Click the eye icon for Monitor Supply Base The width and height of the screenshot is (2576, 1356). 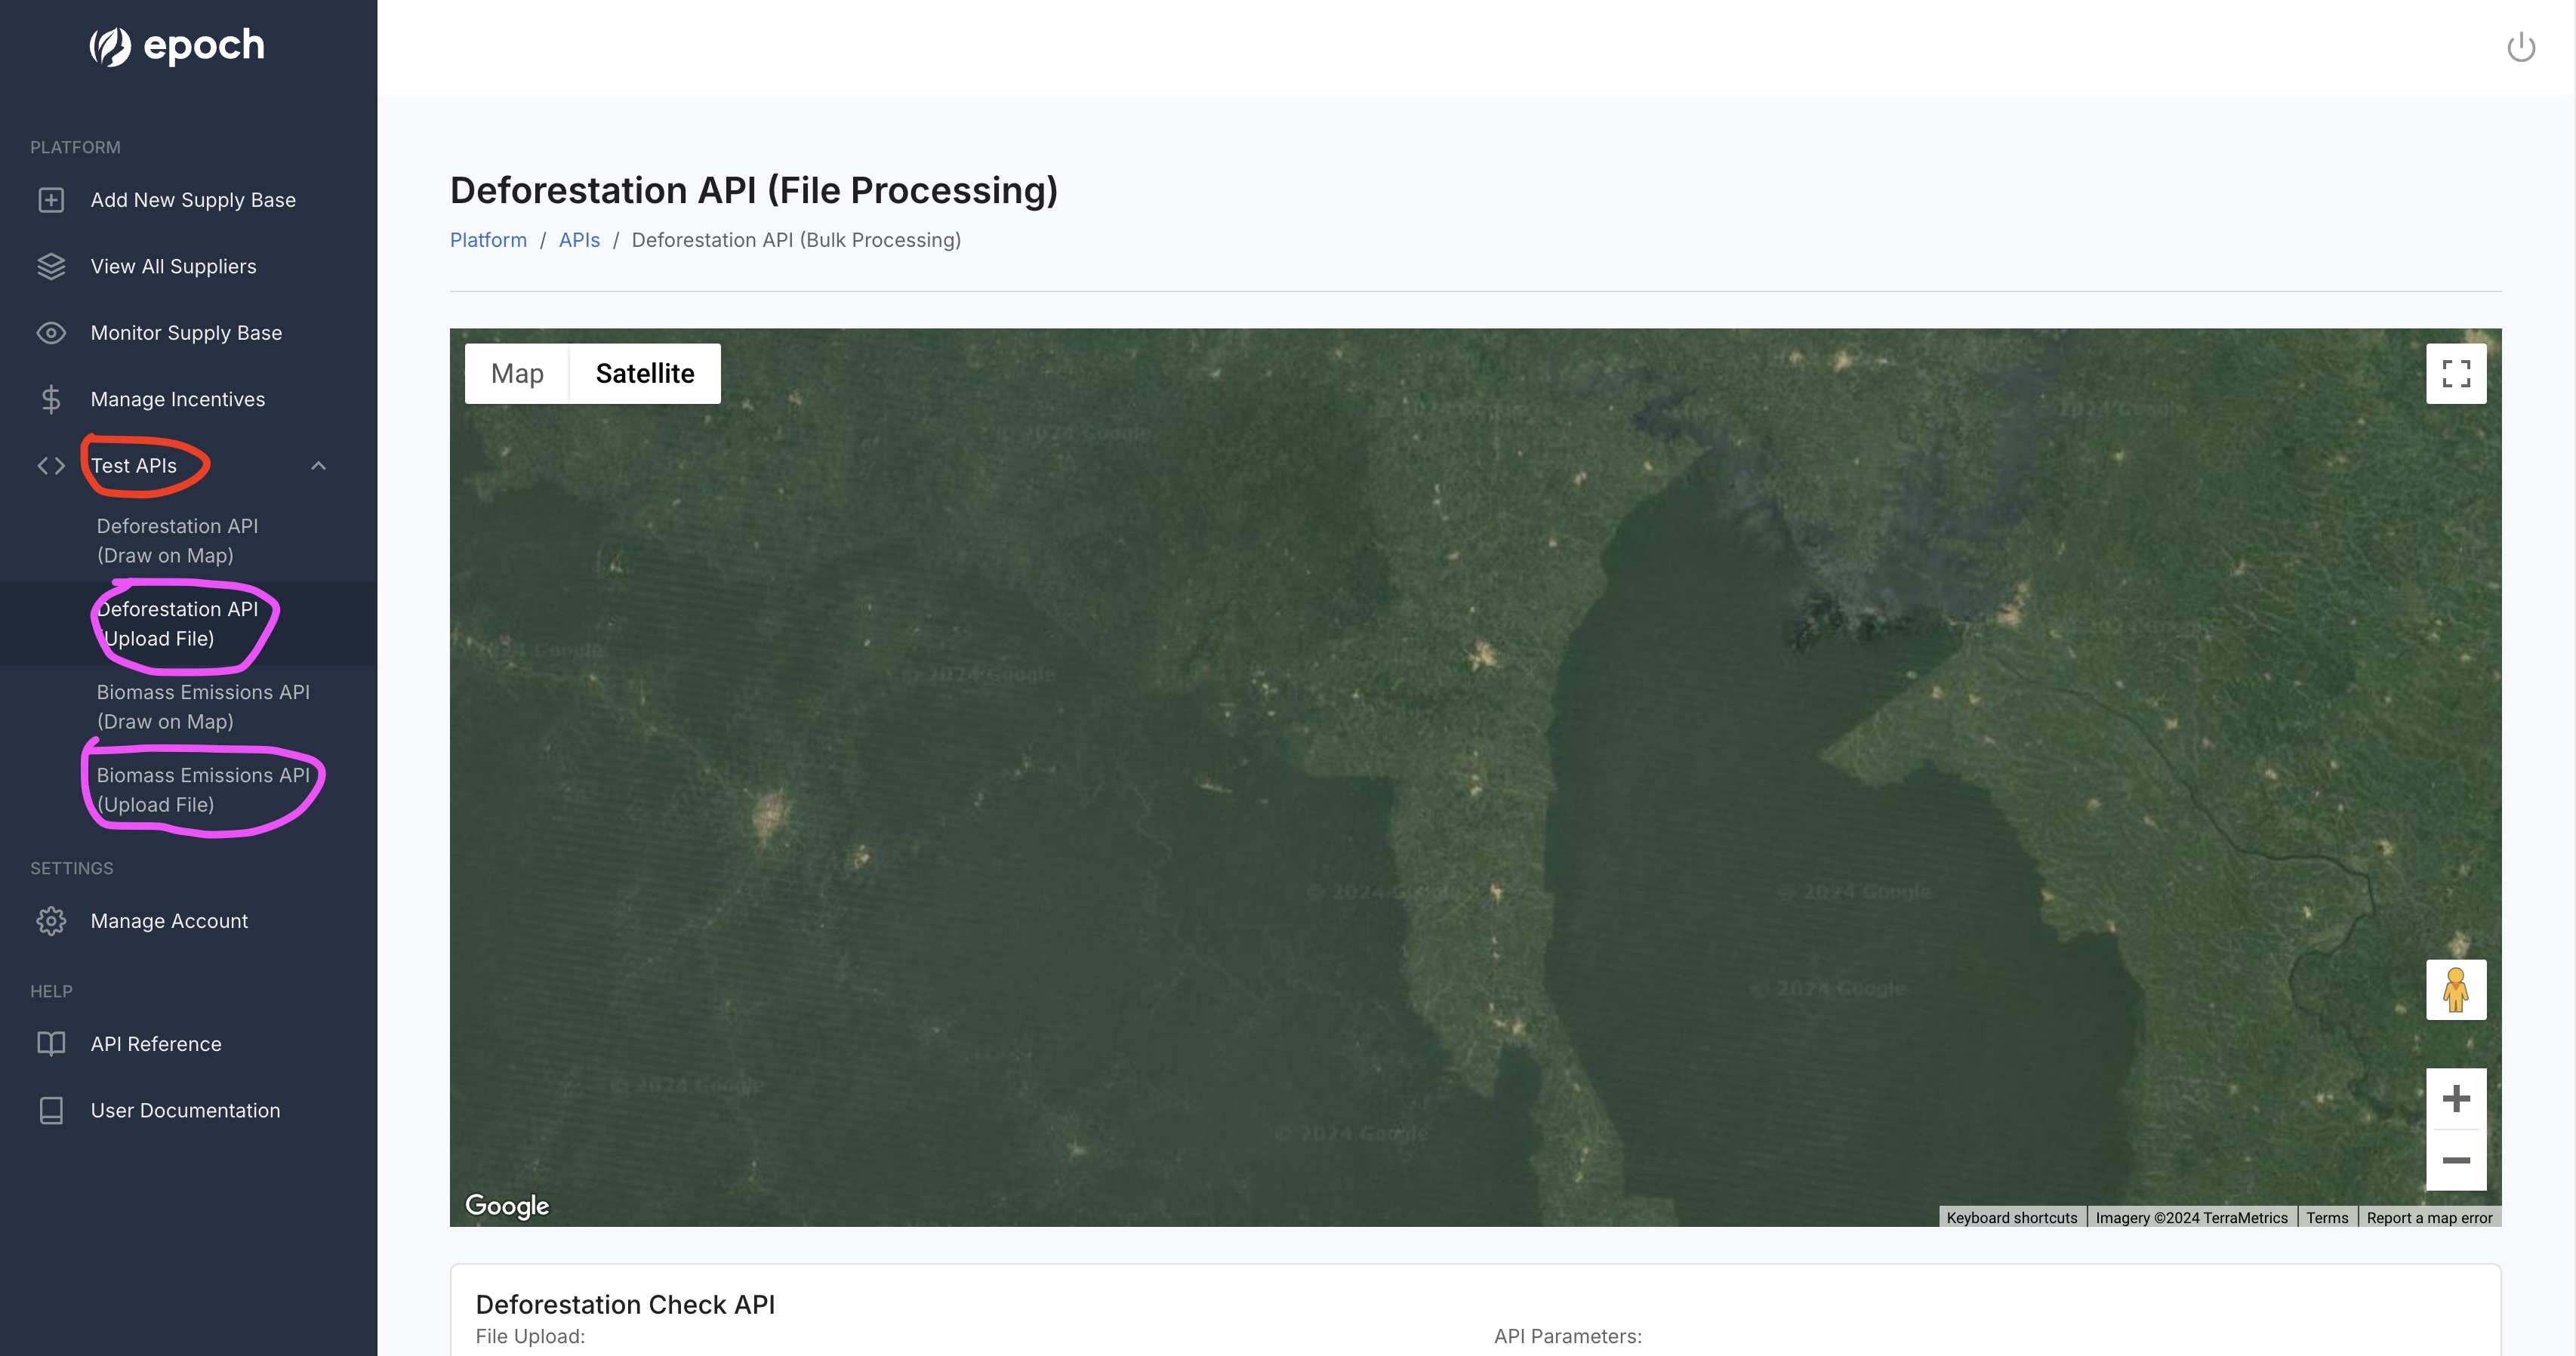click(51, 333)
